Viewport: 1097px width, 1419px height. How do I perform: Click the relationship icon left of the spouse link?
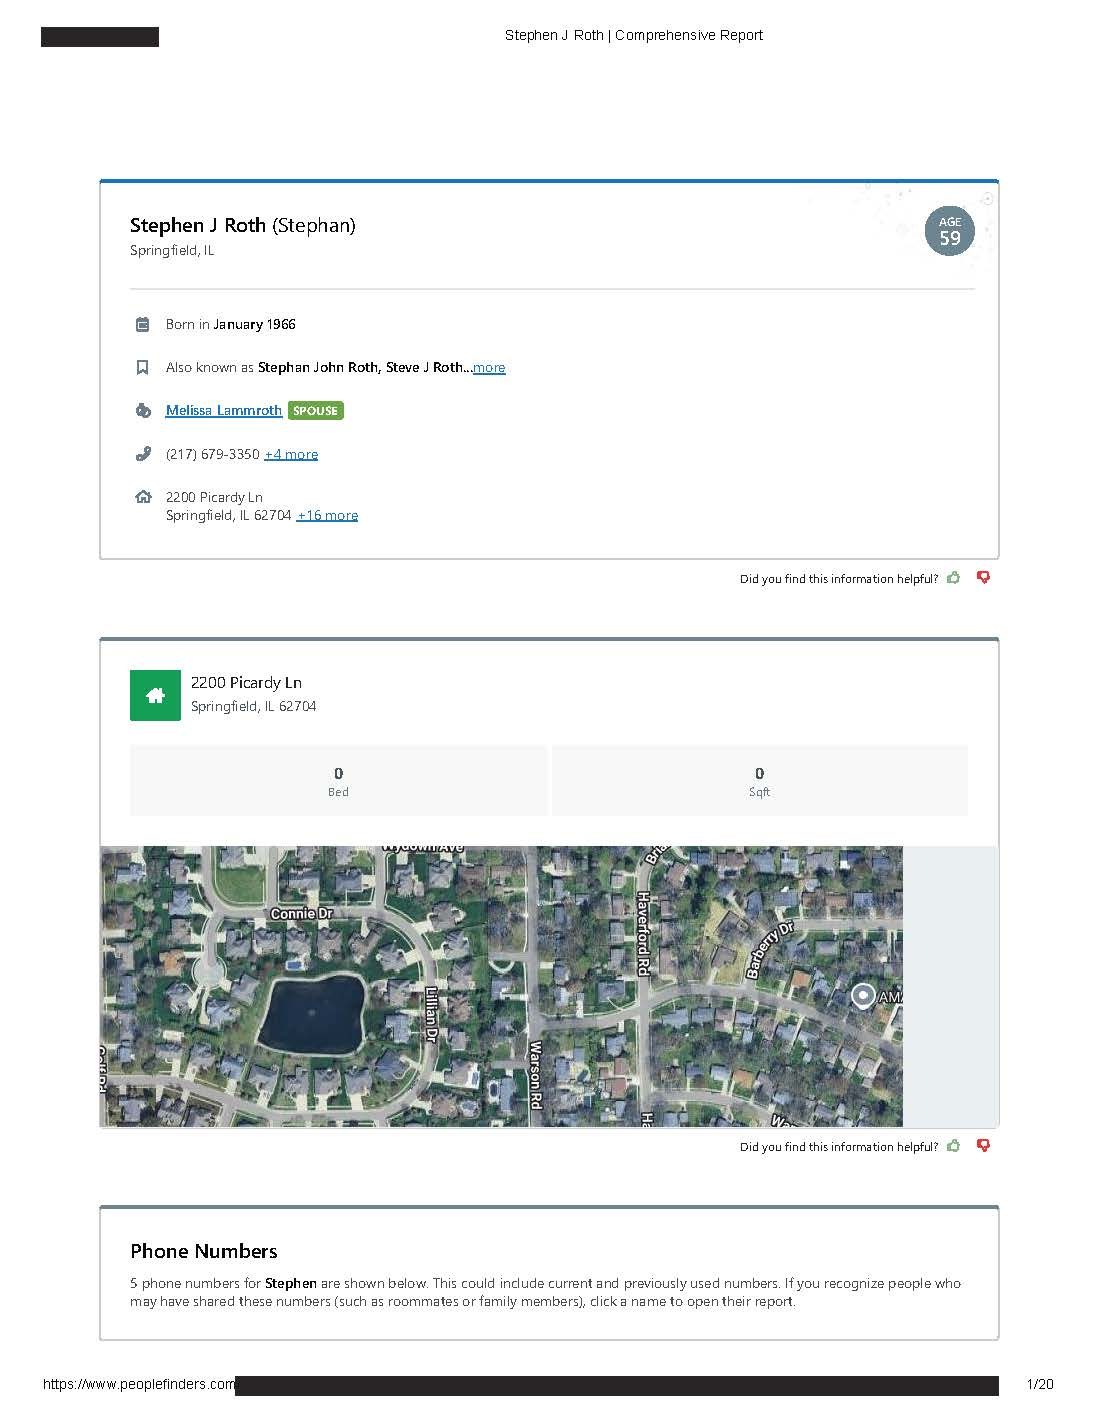pos(143,411)
